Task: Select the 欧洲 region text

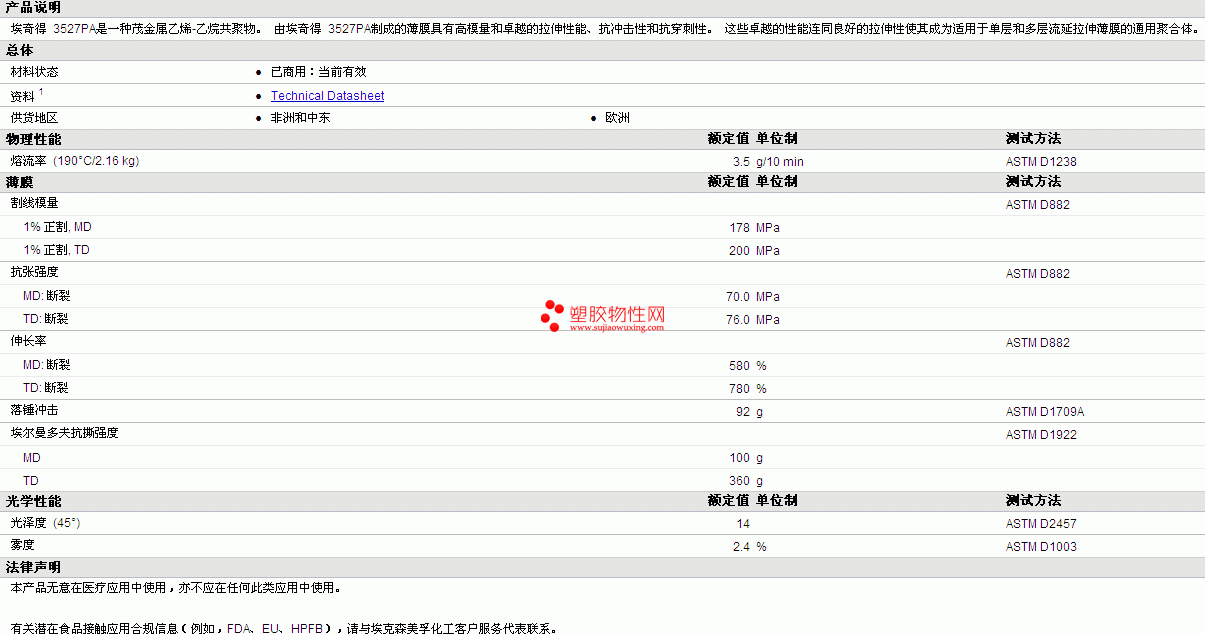Action: pos(617,118)
